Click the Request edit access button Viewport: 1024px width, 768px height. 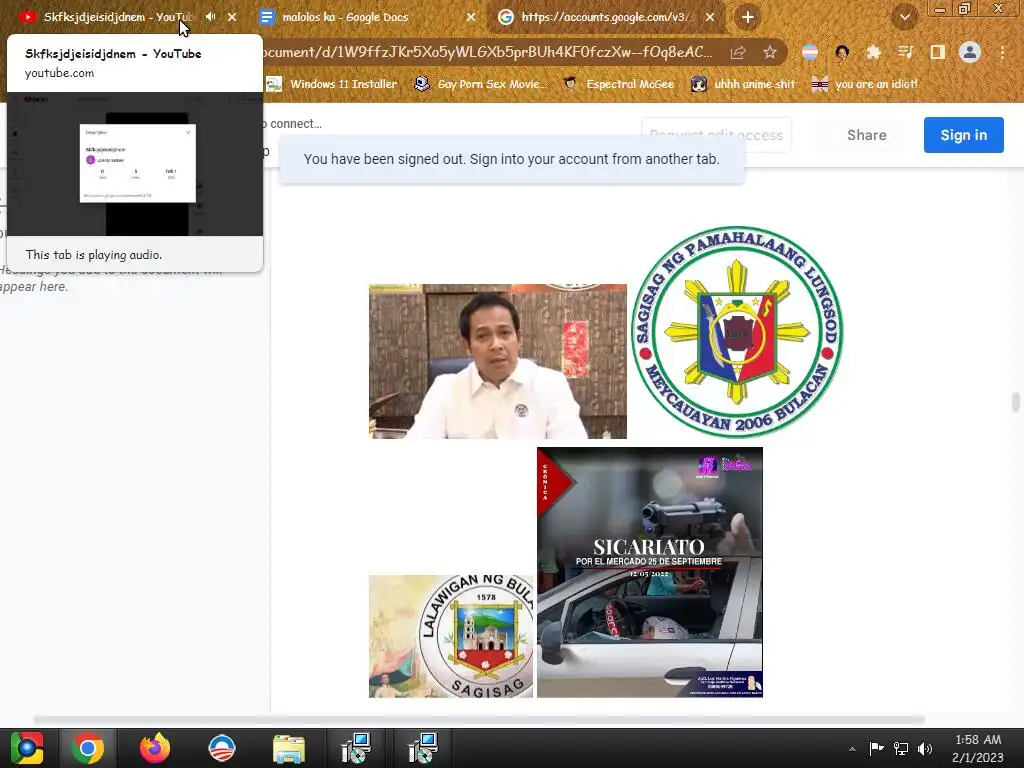click(x=716, y=135)
